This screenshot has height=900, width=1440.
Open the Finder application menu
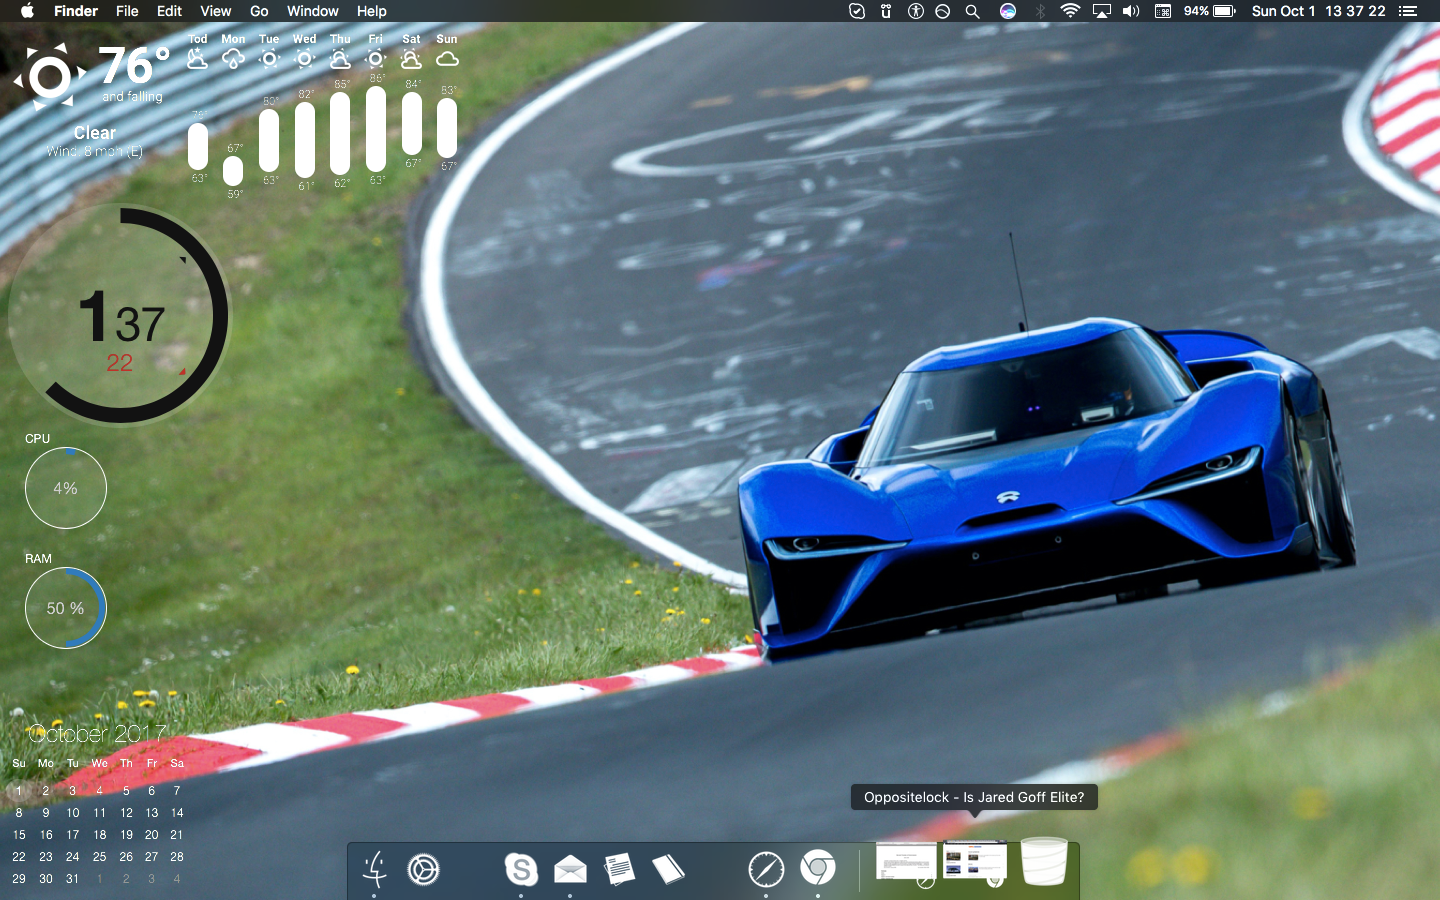coord(76,11)
